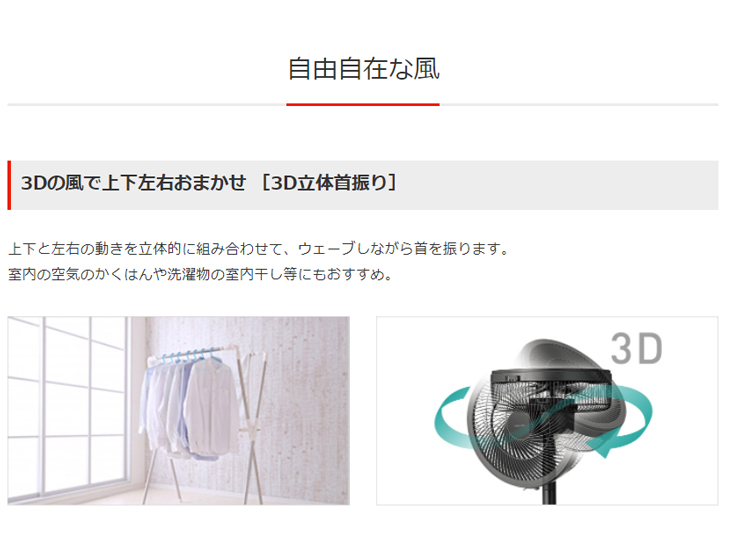Click the red vertical bar beside section title
This screenshot has width=730, height=556.
[x=9, y=185]
